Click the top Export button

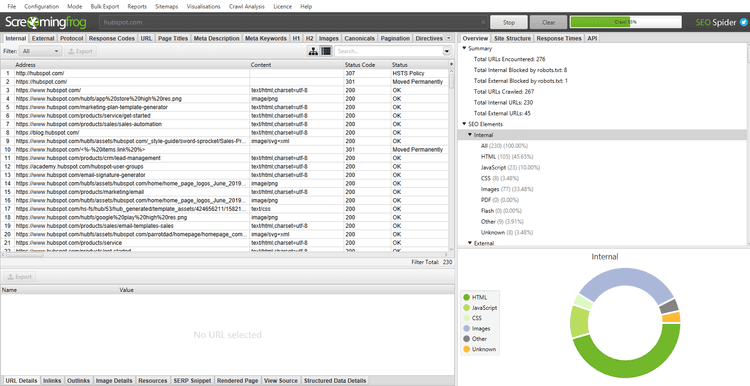pyautogui.click(x=80, y=51)
